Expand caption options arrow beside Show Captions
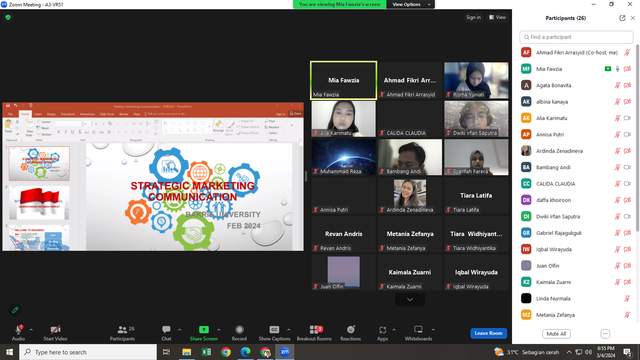Viewport: 640px width, 360px height. pyautogui.click(x=289, y=330)
